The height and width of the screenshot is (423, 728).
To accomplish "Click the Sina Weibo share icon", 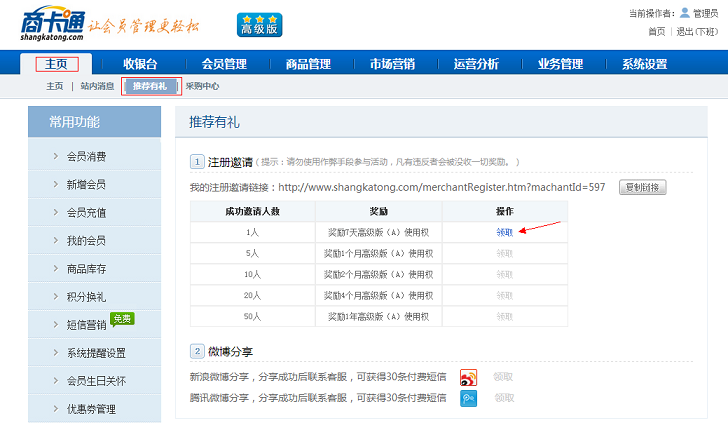I will click(468, 377).
